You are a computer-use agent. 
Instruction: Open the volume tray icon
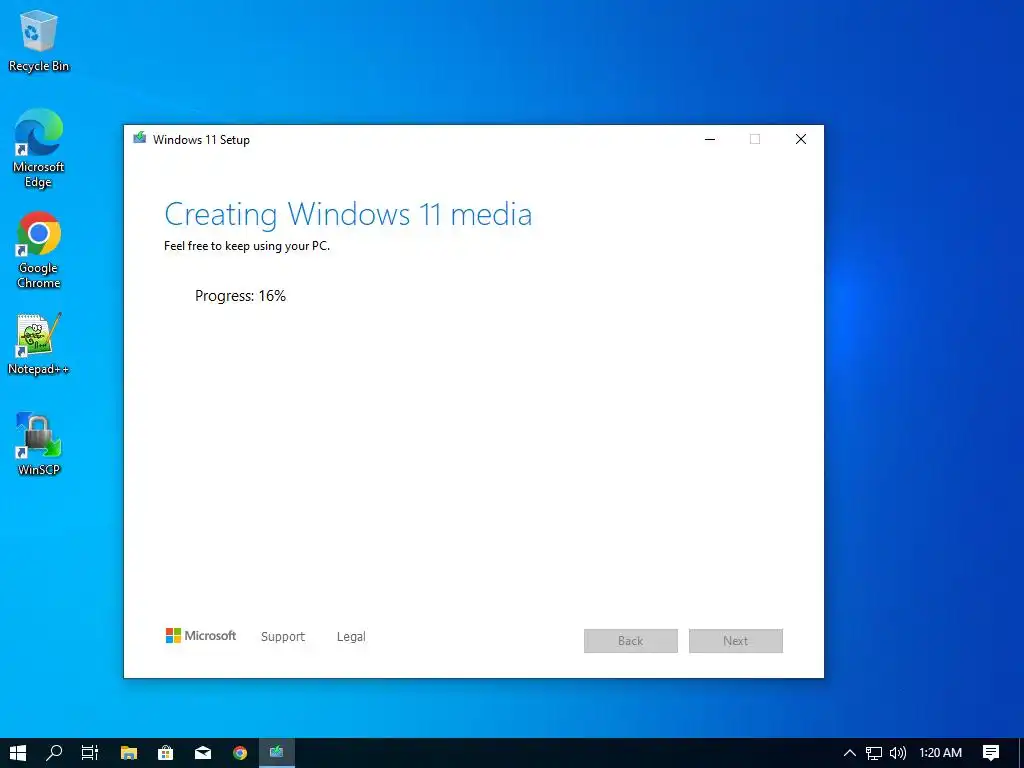click(x=898, y=753)
